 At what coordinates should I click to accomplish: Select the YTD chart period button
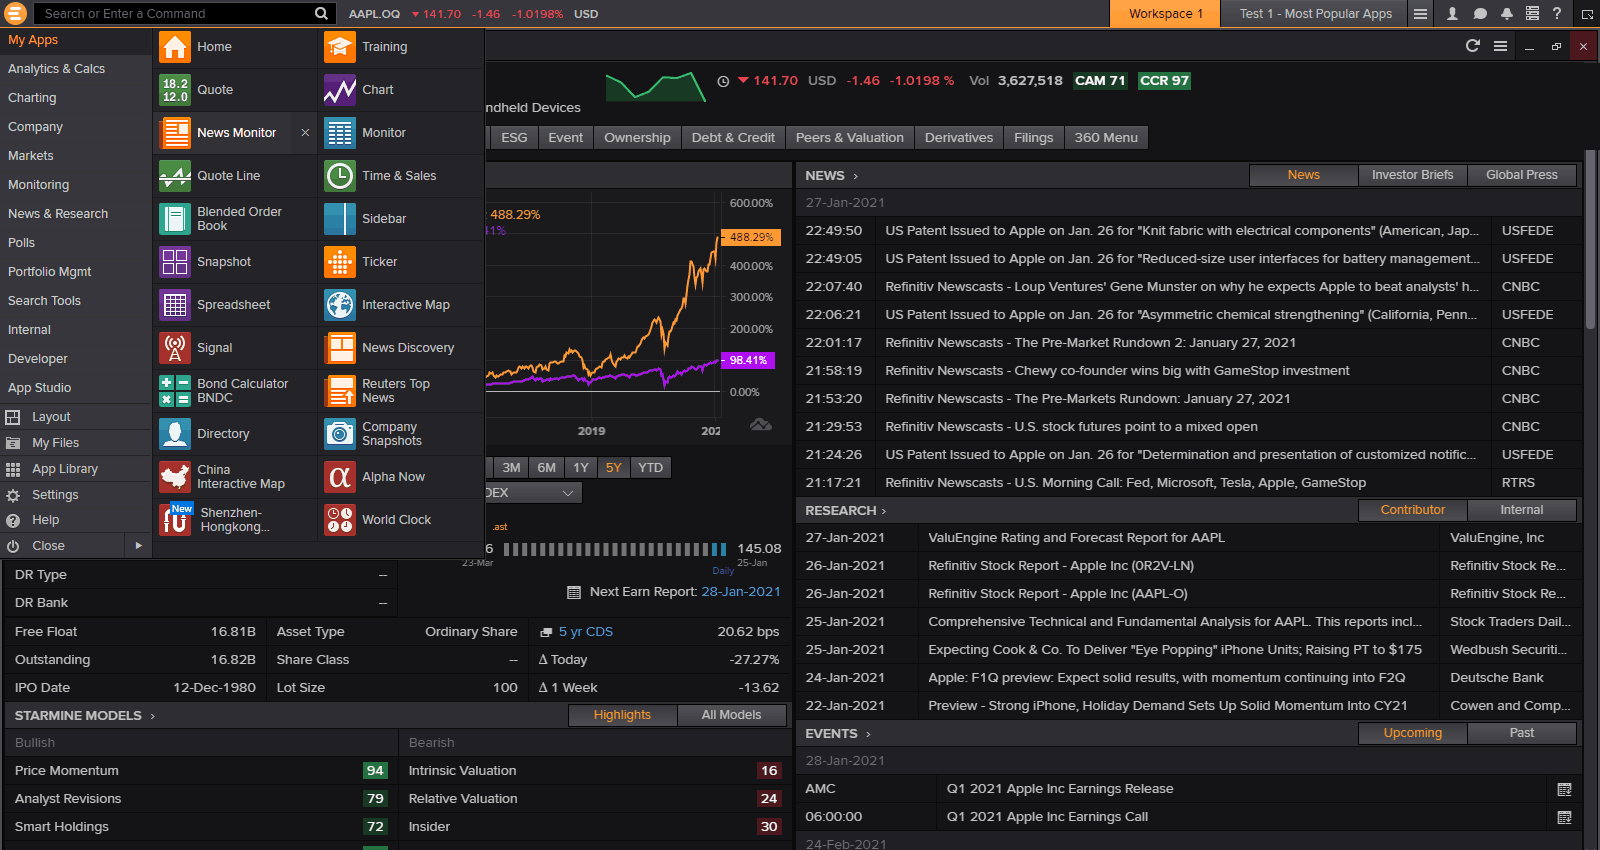coord(650,468)
